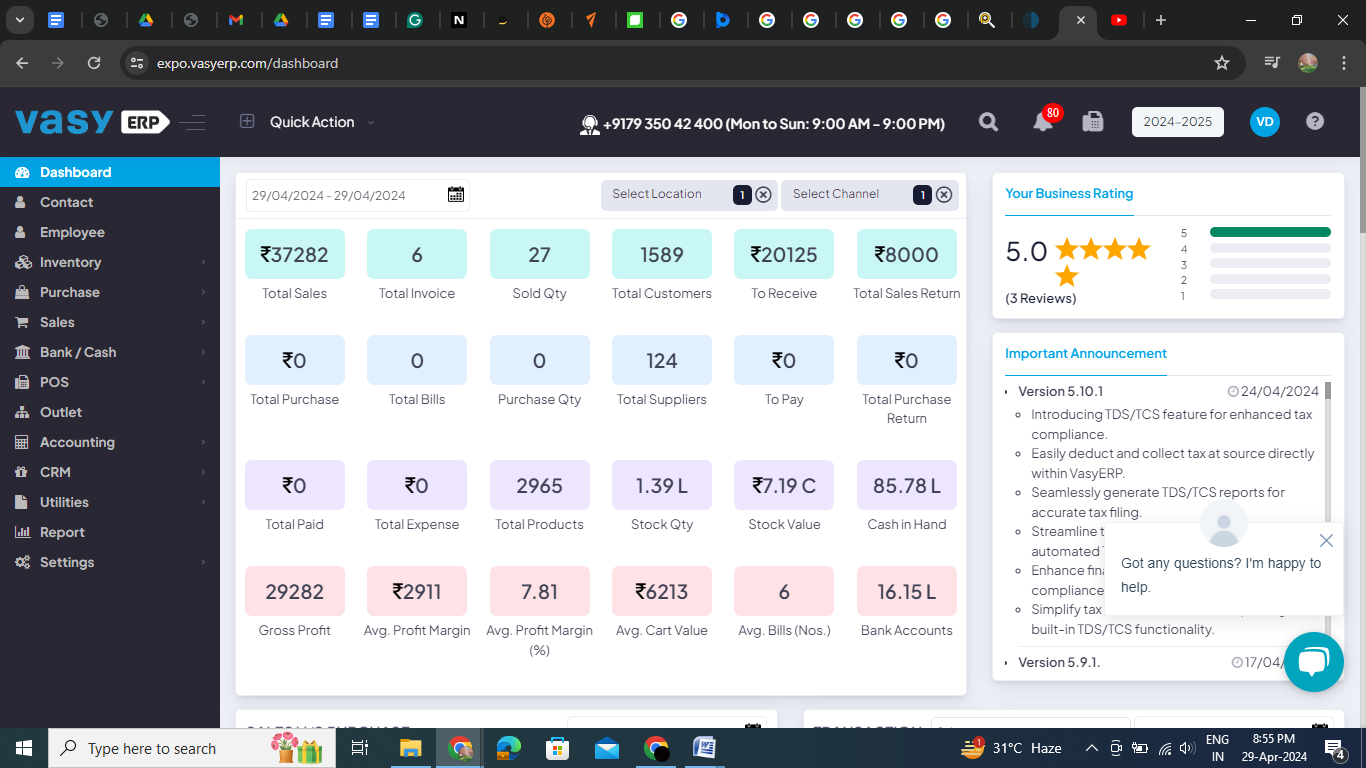Screen dimensions: 1366x768
Task: Click the VasyERP logo
Action: pos(92,122)
